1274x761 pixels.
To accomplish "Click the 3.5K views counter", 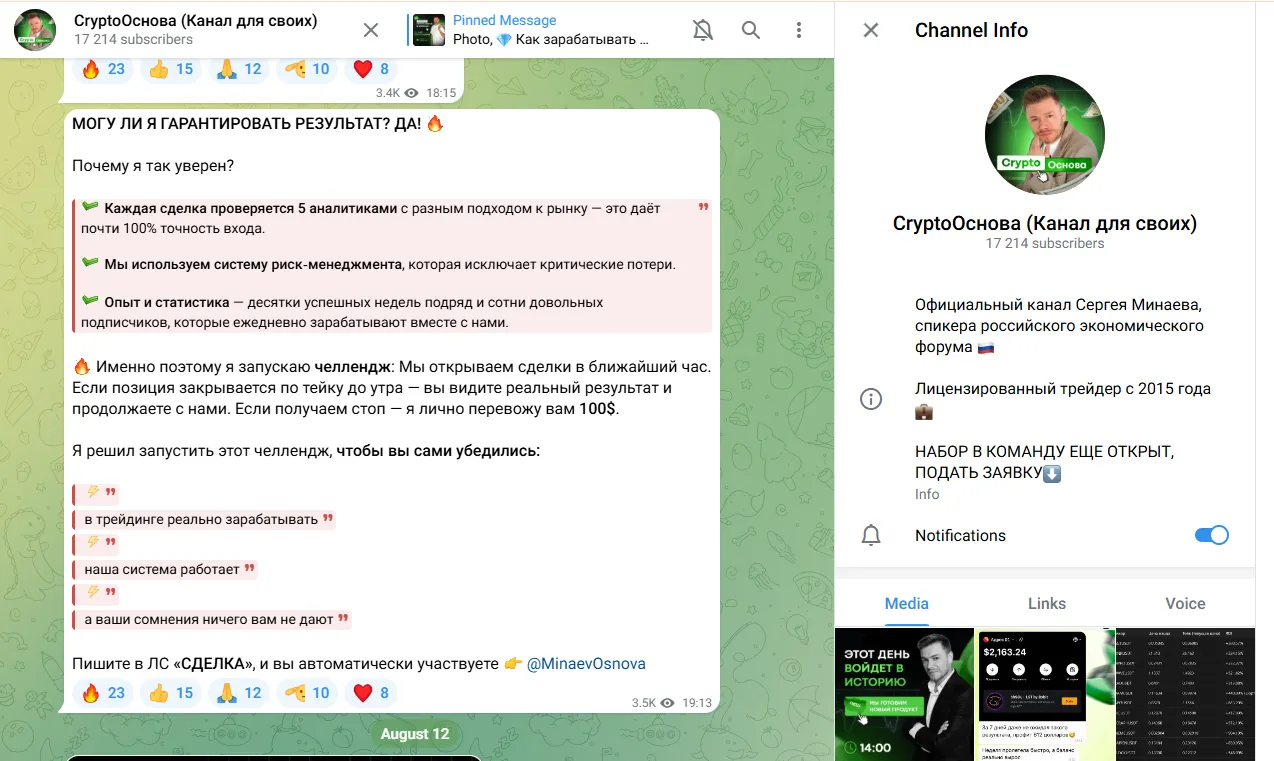I will click(x=653, y=703).
